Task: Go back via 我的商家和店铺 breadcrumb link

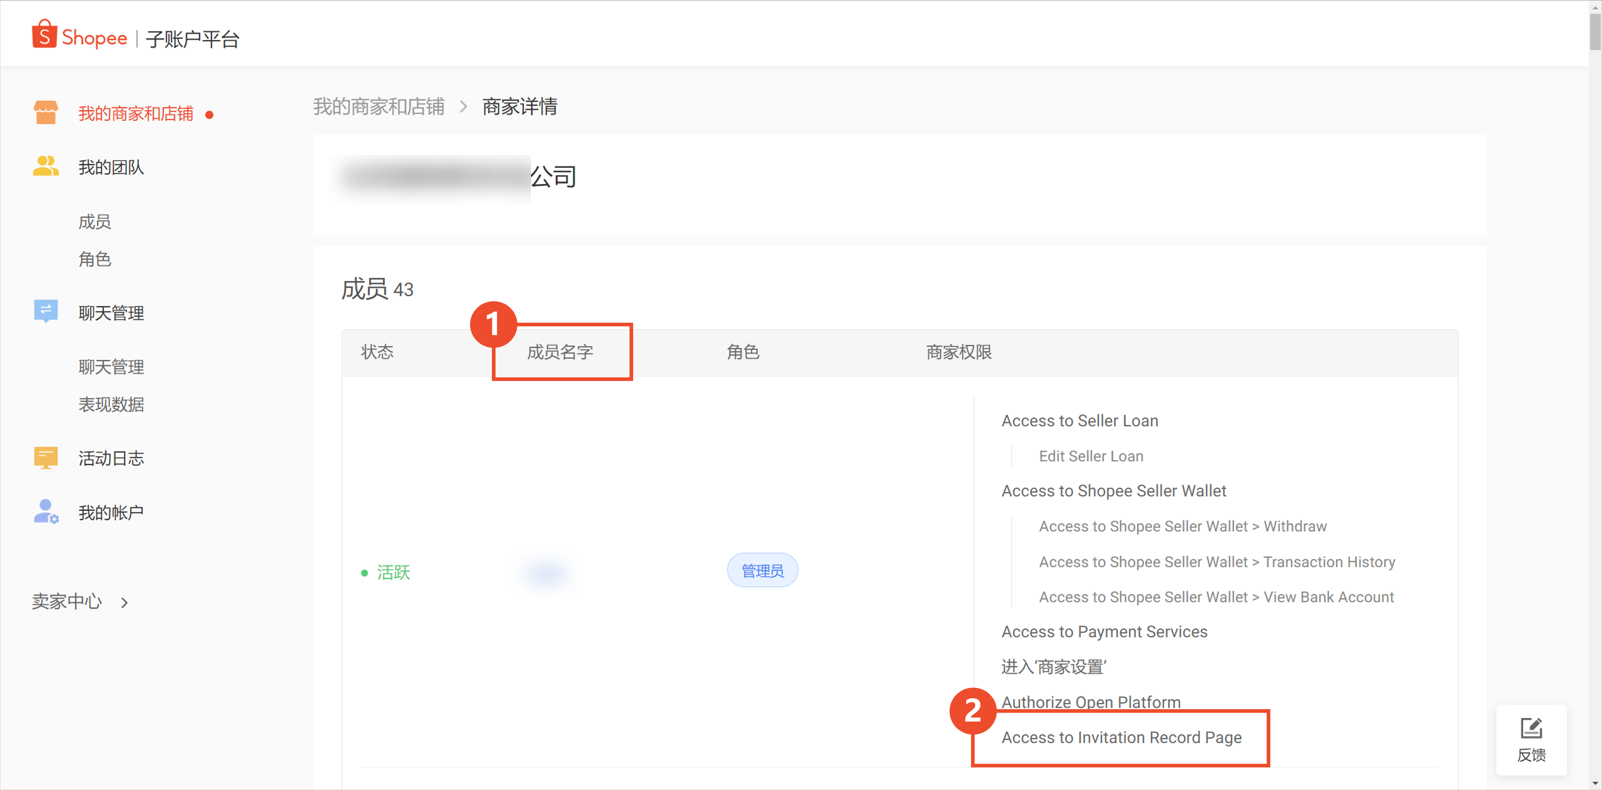Action: pyautogui.click(x=379, y=107)
